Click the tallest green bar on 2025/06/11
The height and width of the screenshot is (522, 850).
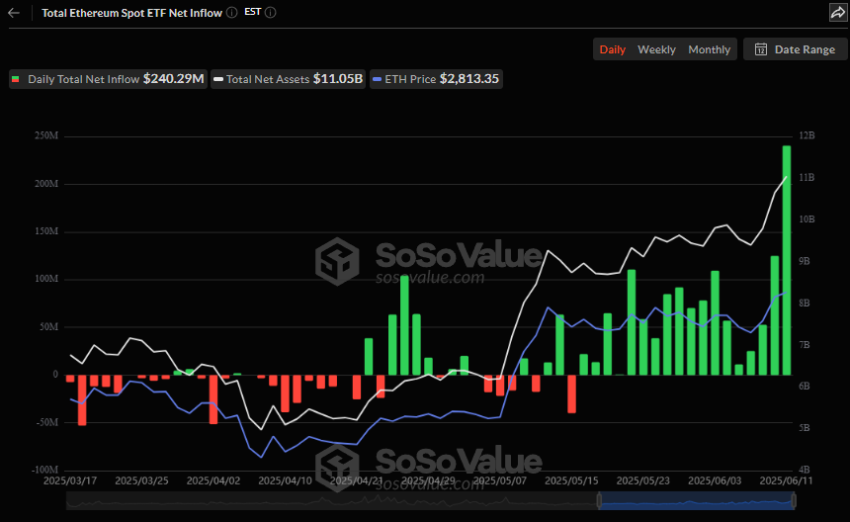tap(786, 260)
